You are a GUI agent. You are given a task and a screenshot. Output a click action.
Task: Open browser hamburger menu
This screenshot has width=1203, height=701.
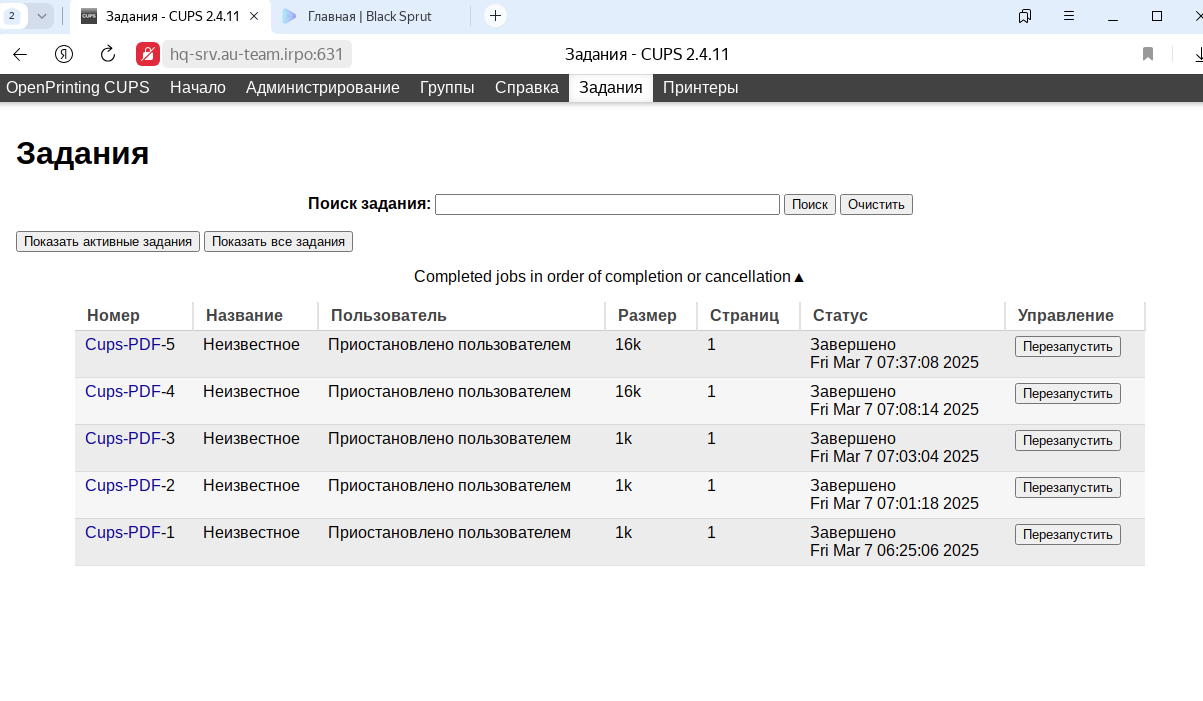point(1069,16)
